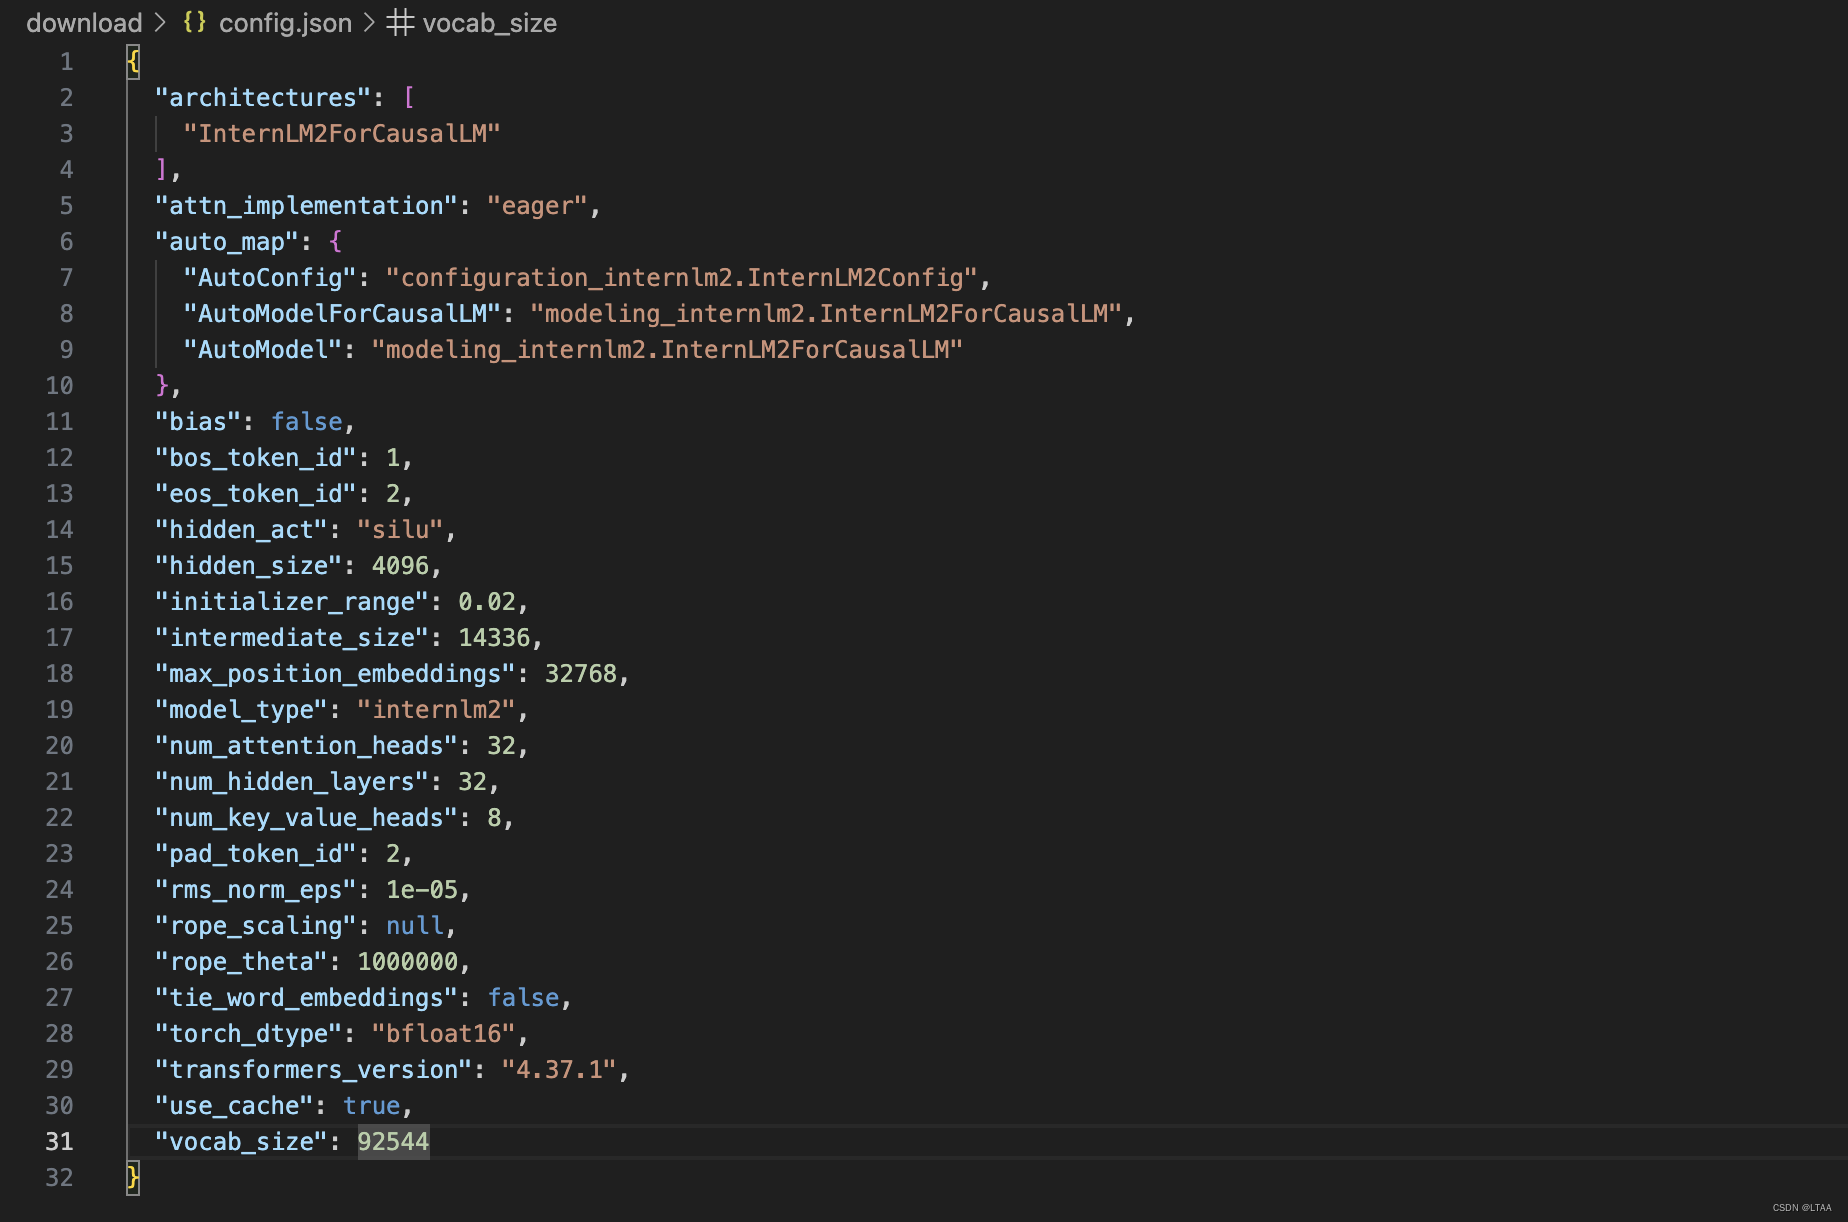Click the "AutoModelForCausalLM" key
The height and width of the screenshot is (1222, 1848).
(342, 314)
